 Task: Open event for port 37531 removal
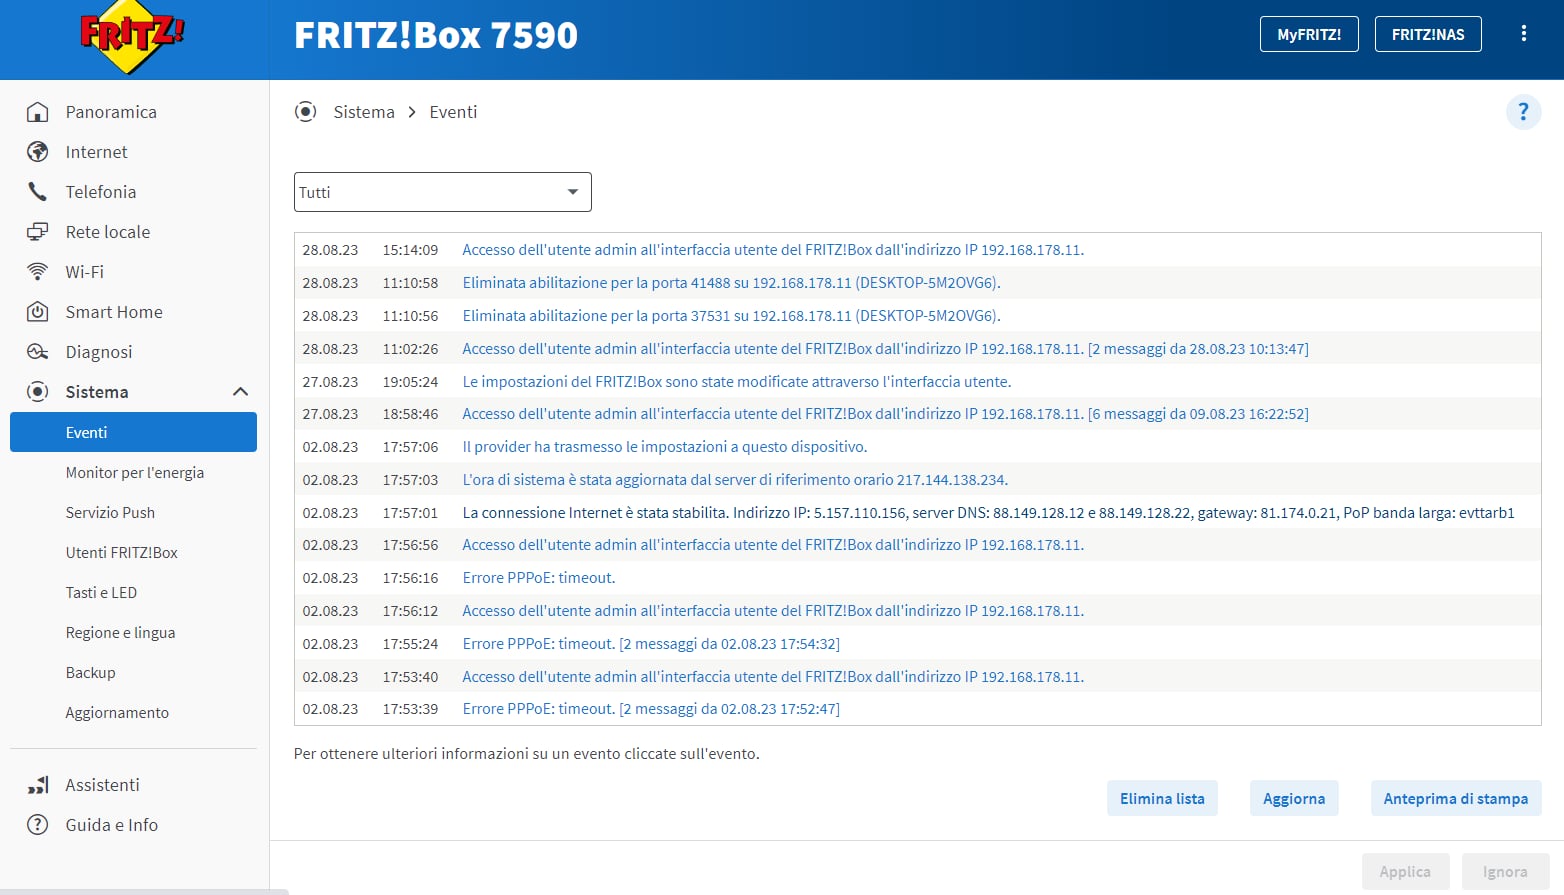tap(731, 316)
